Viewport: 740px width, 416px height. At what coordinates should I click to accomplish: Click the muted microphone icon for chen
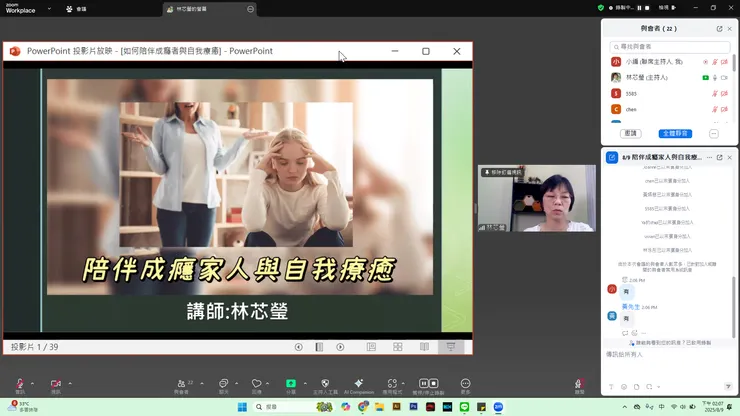(x=715, y=110)
